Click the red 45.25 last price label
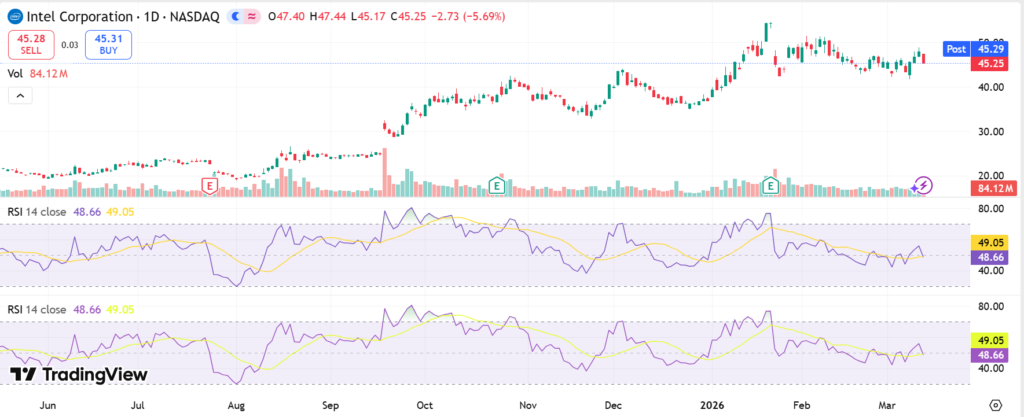Image resolution: width=1024 pixels, height=417 pixels. [989, 63]
